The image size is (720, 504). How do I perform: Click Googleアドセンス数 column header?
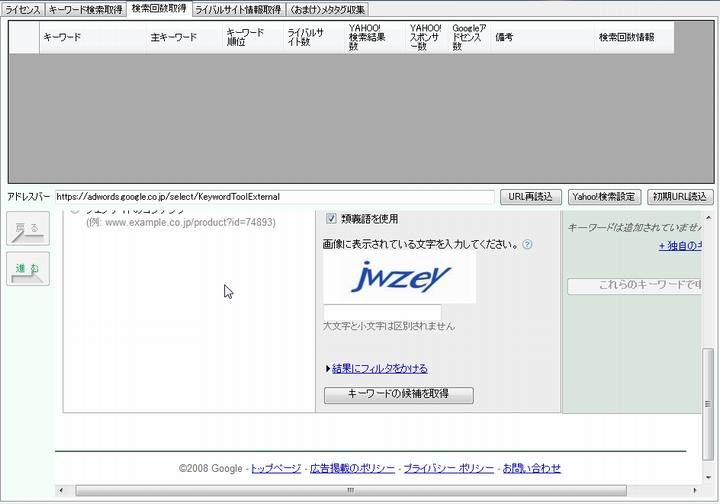(469, 37)
